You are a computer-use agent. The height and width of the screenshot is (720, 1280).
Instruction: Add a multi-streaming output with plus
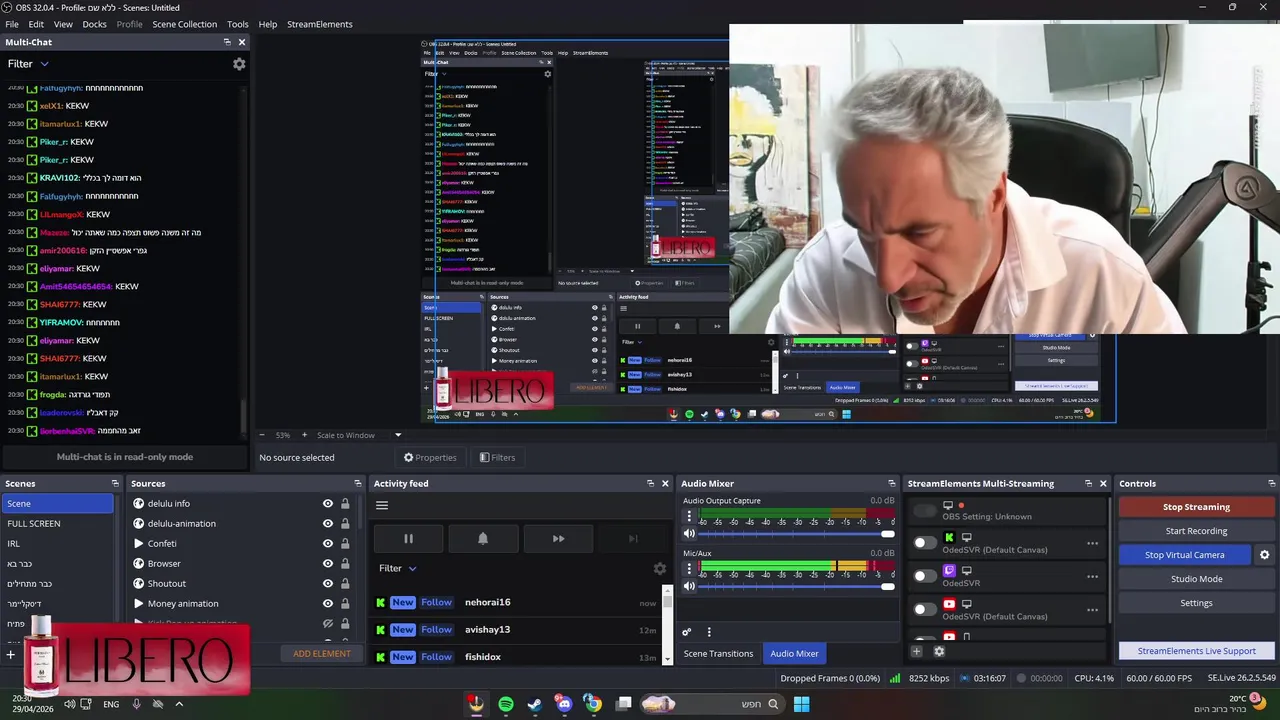click(916, 651)
